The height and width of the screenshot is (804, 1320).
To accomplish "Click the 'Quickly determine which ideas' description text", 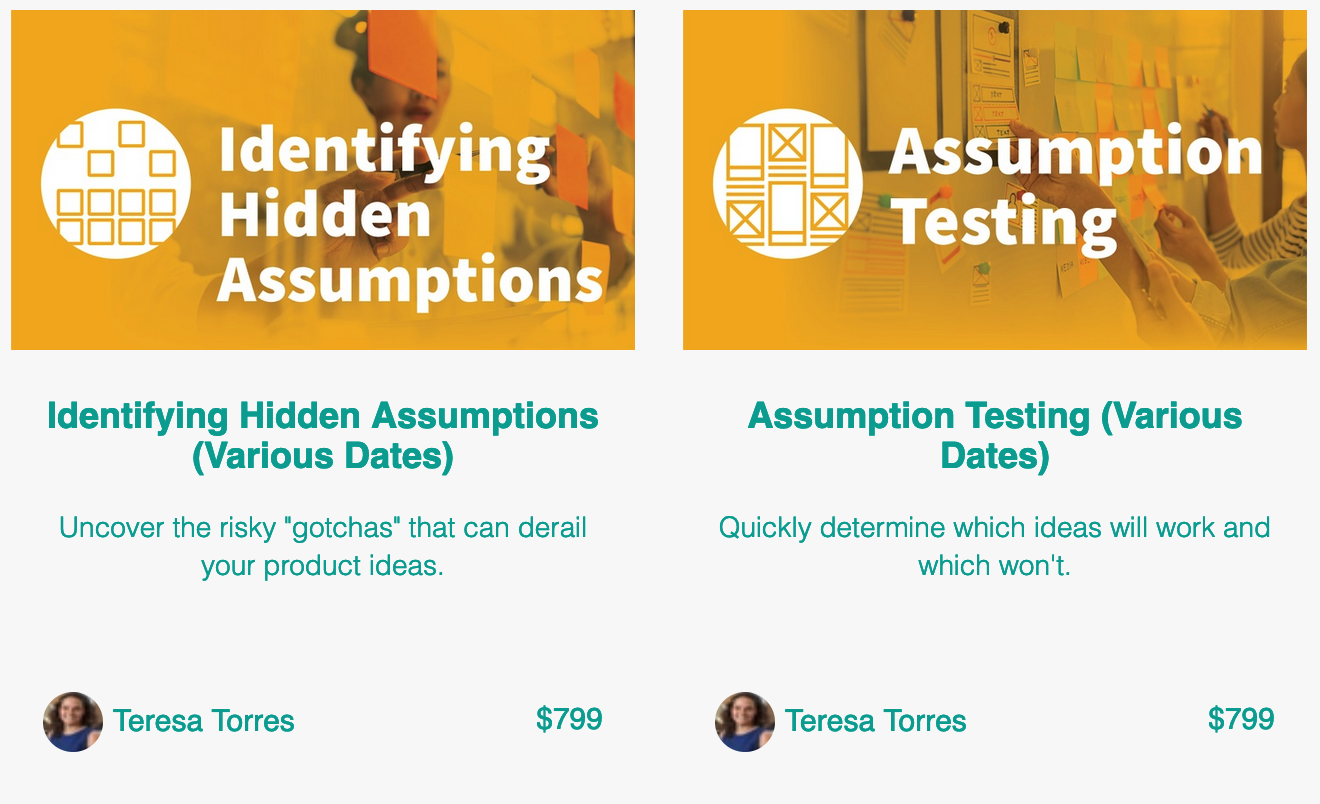I will [x=995, y=546].
